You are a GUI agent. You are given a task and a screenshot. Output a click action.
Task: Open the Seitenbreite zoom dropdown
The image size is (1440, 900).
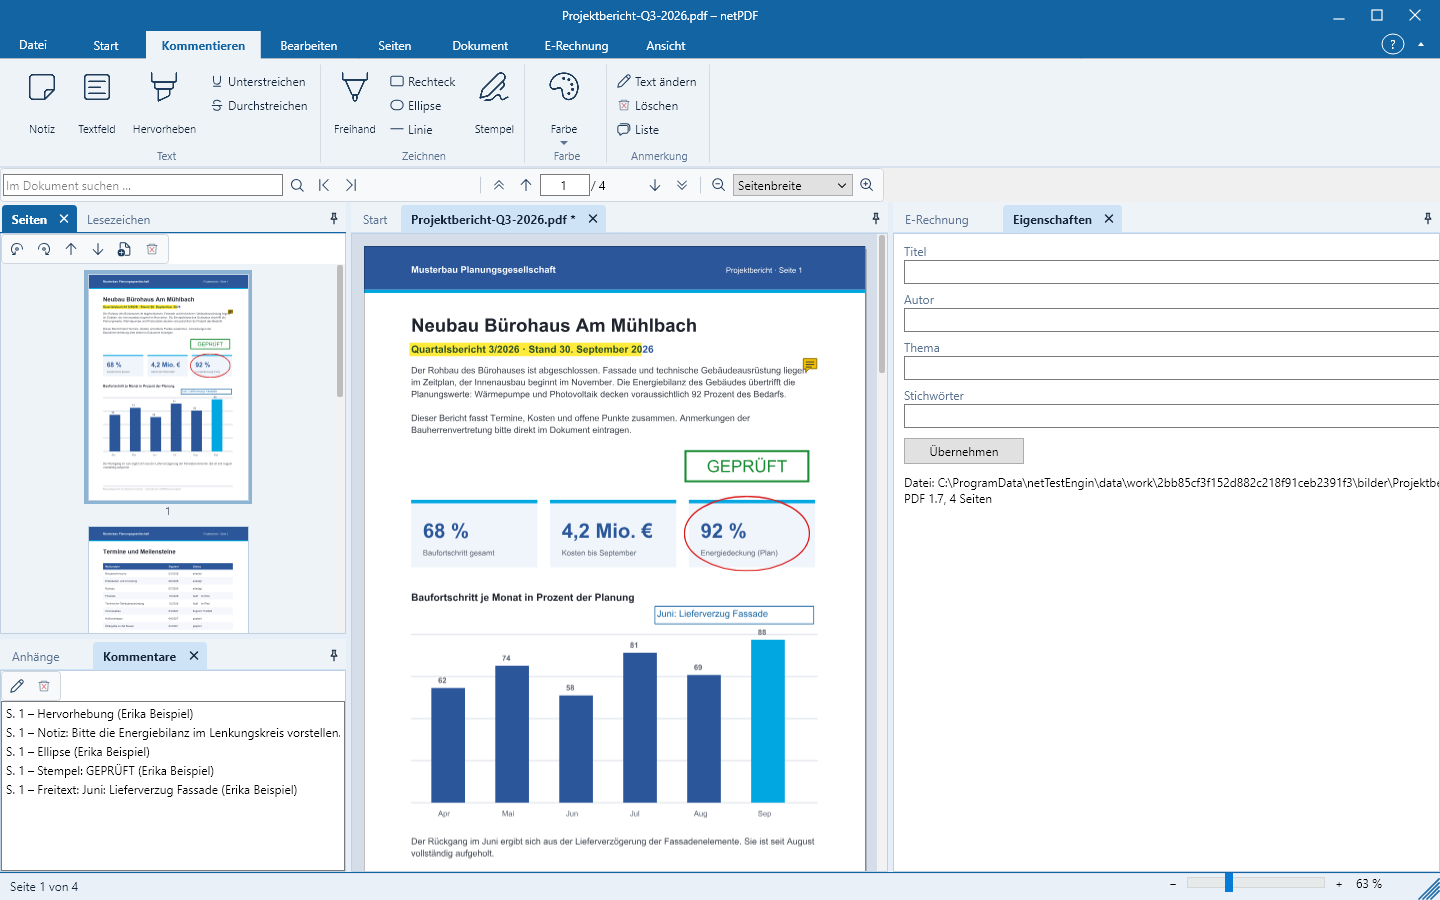792,185
